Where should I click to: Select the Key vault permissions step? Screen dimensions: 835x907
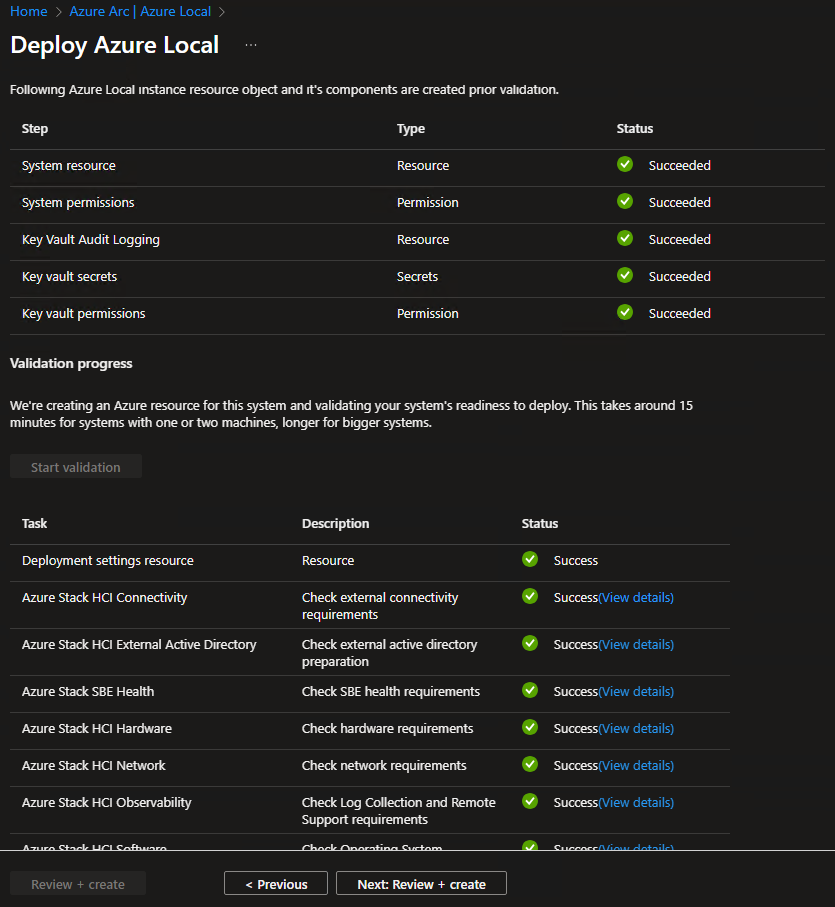tap(417, 316)
